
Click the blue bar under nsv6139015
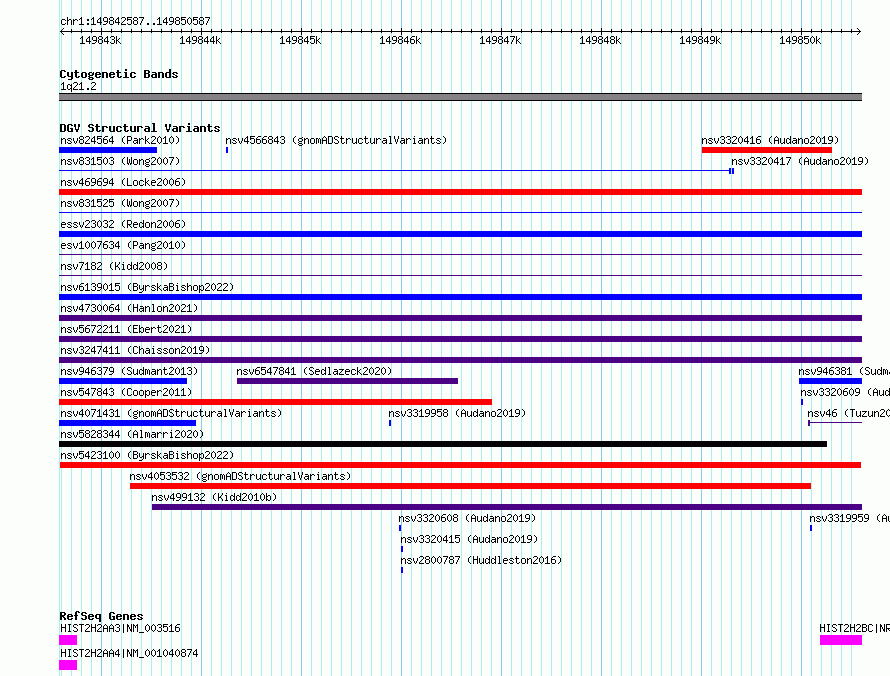(460, 297)
